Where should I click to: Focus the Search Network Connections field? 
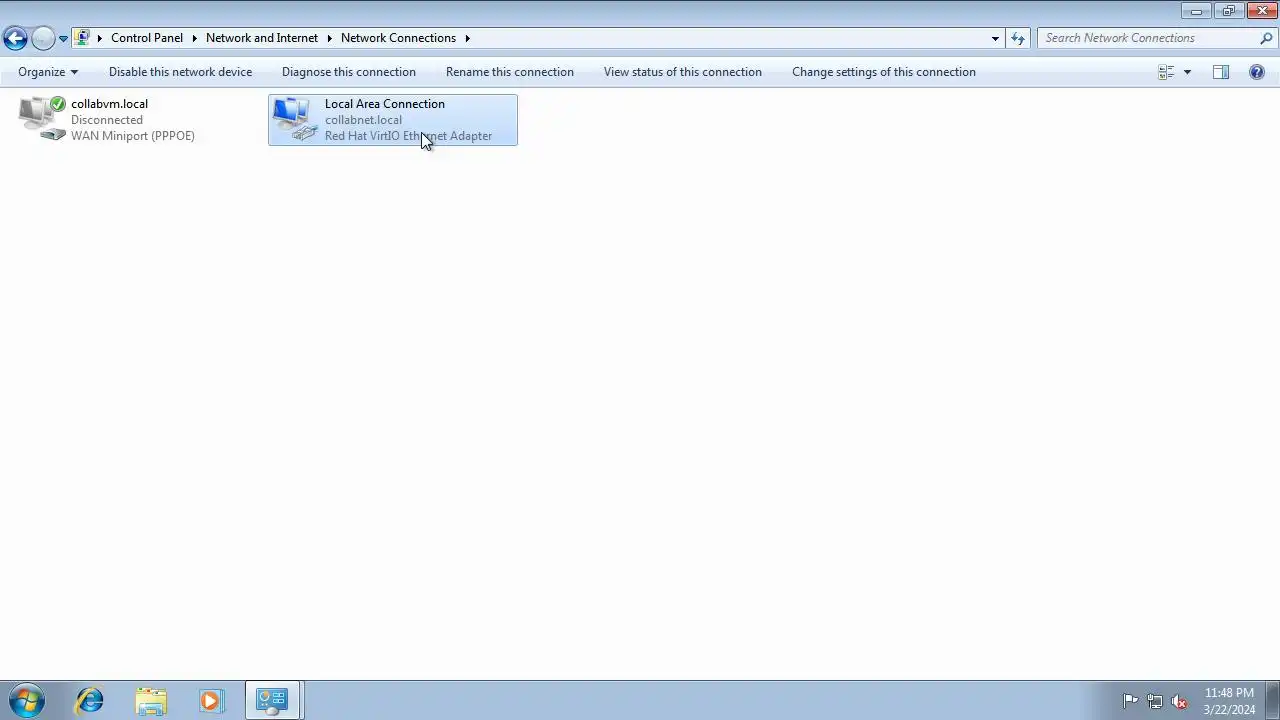point(1148,38)
